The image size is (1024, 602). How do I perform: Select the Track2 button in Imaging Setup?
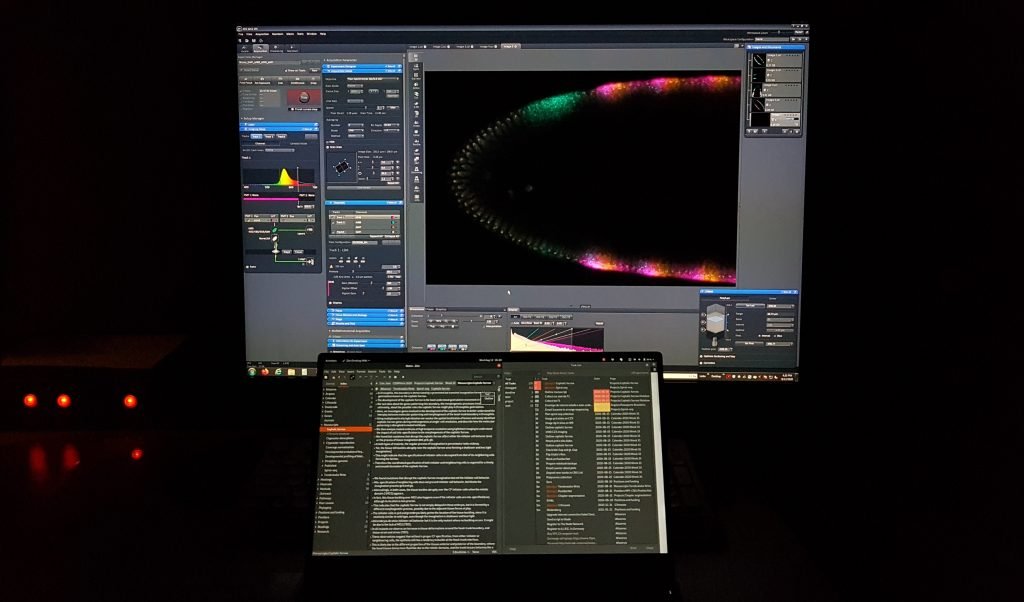click(x=270, y=136)
